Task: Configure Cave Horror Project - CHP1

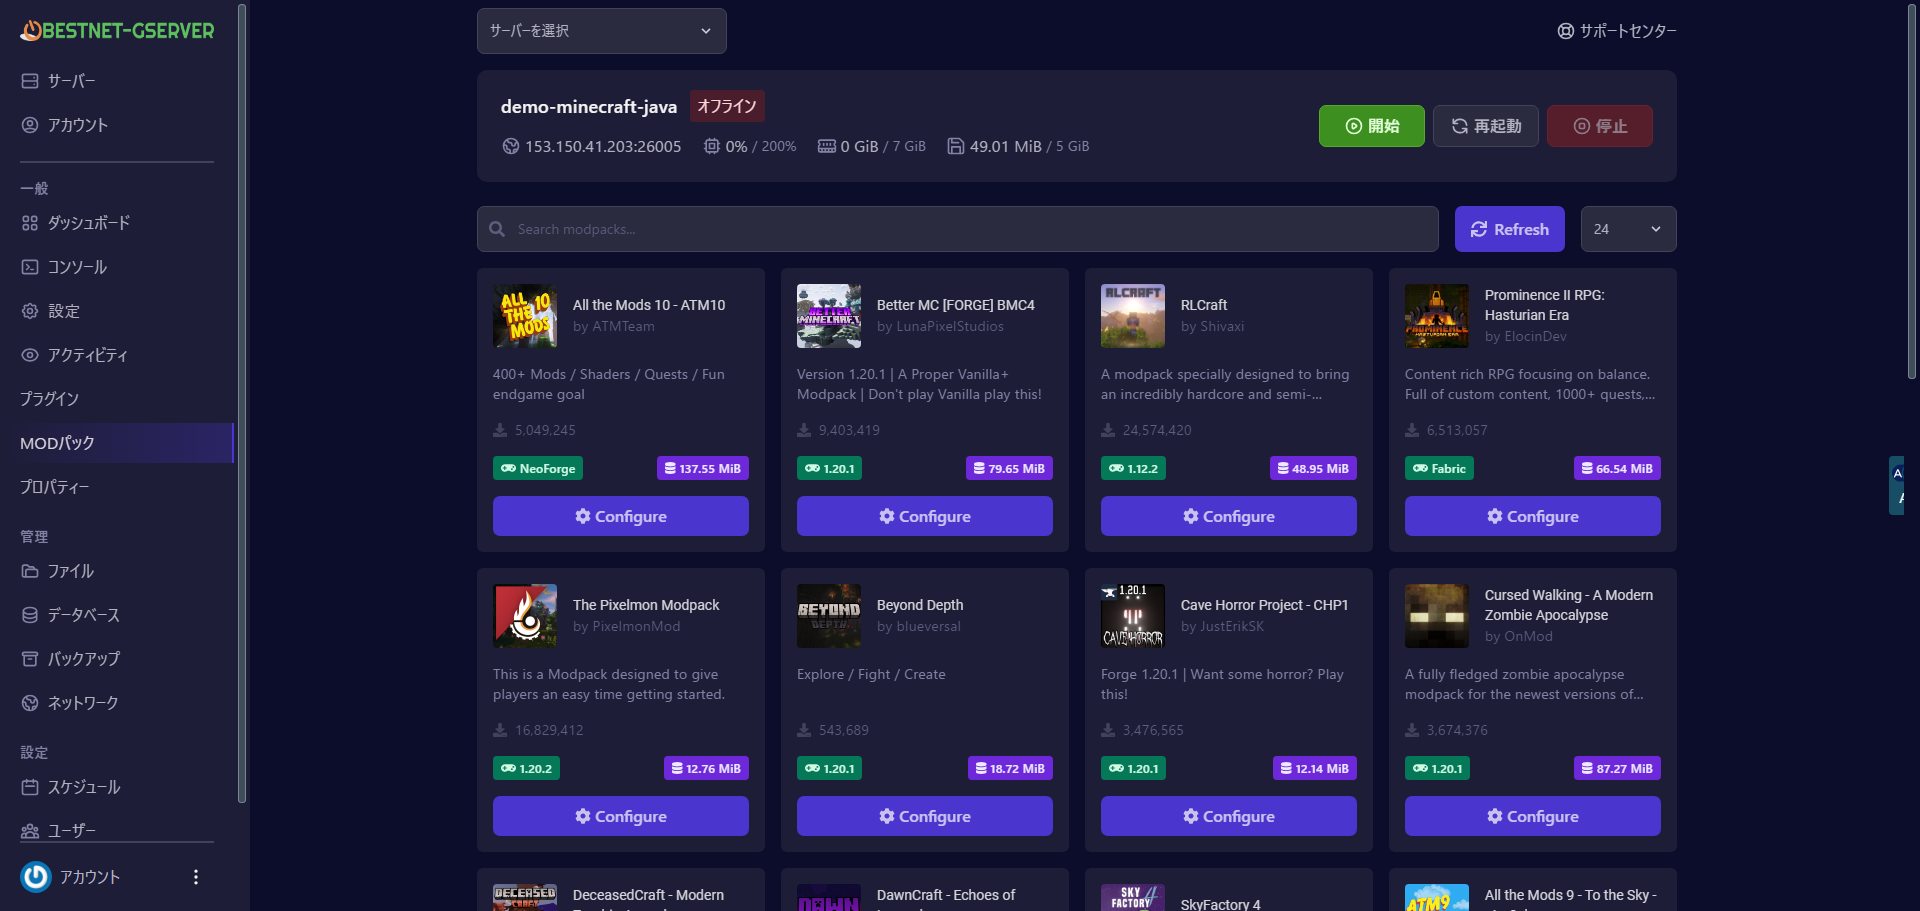Action: [1229, 816]
